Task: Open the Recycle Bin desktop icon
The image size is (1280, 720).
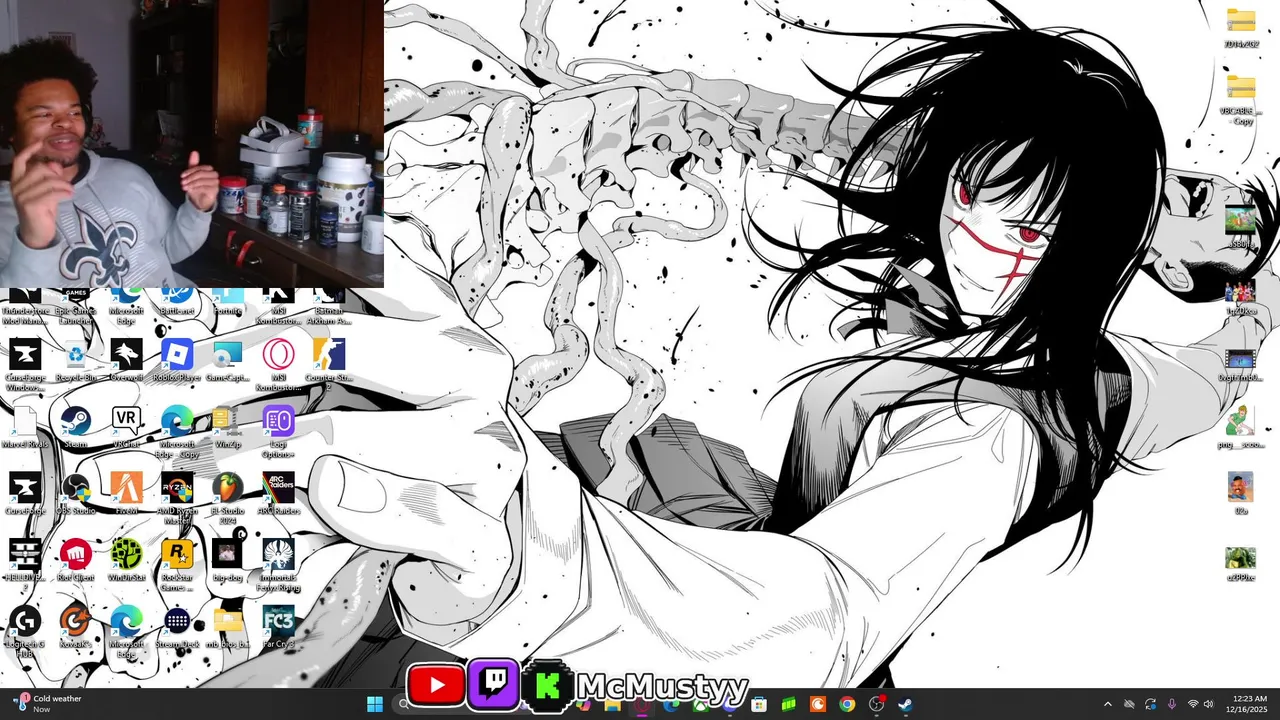Action: click(76, 362)
